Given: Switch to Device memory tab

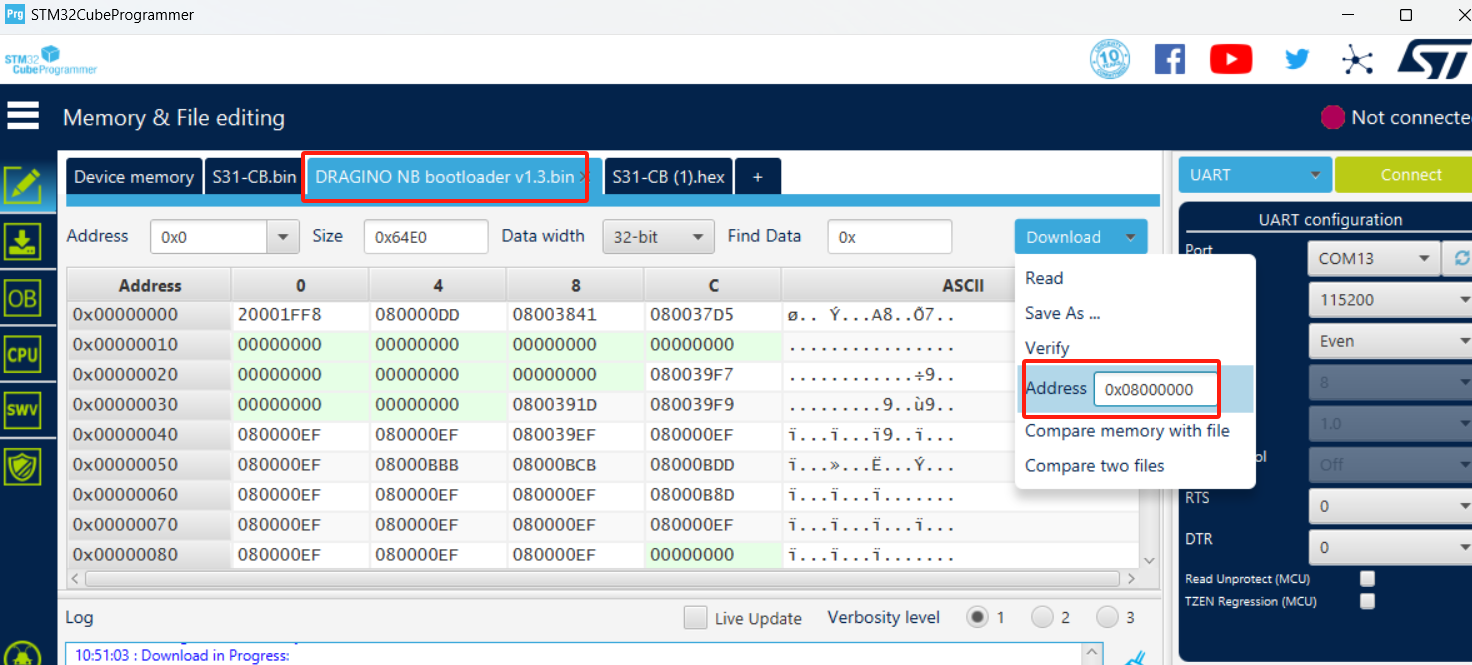Looking at the screenshot, I should (x=134, y=177).
